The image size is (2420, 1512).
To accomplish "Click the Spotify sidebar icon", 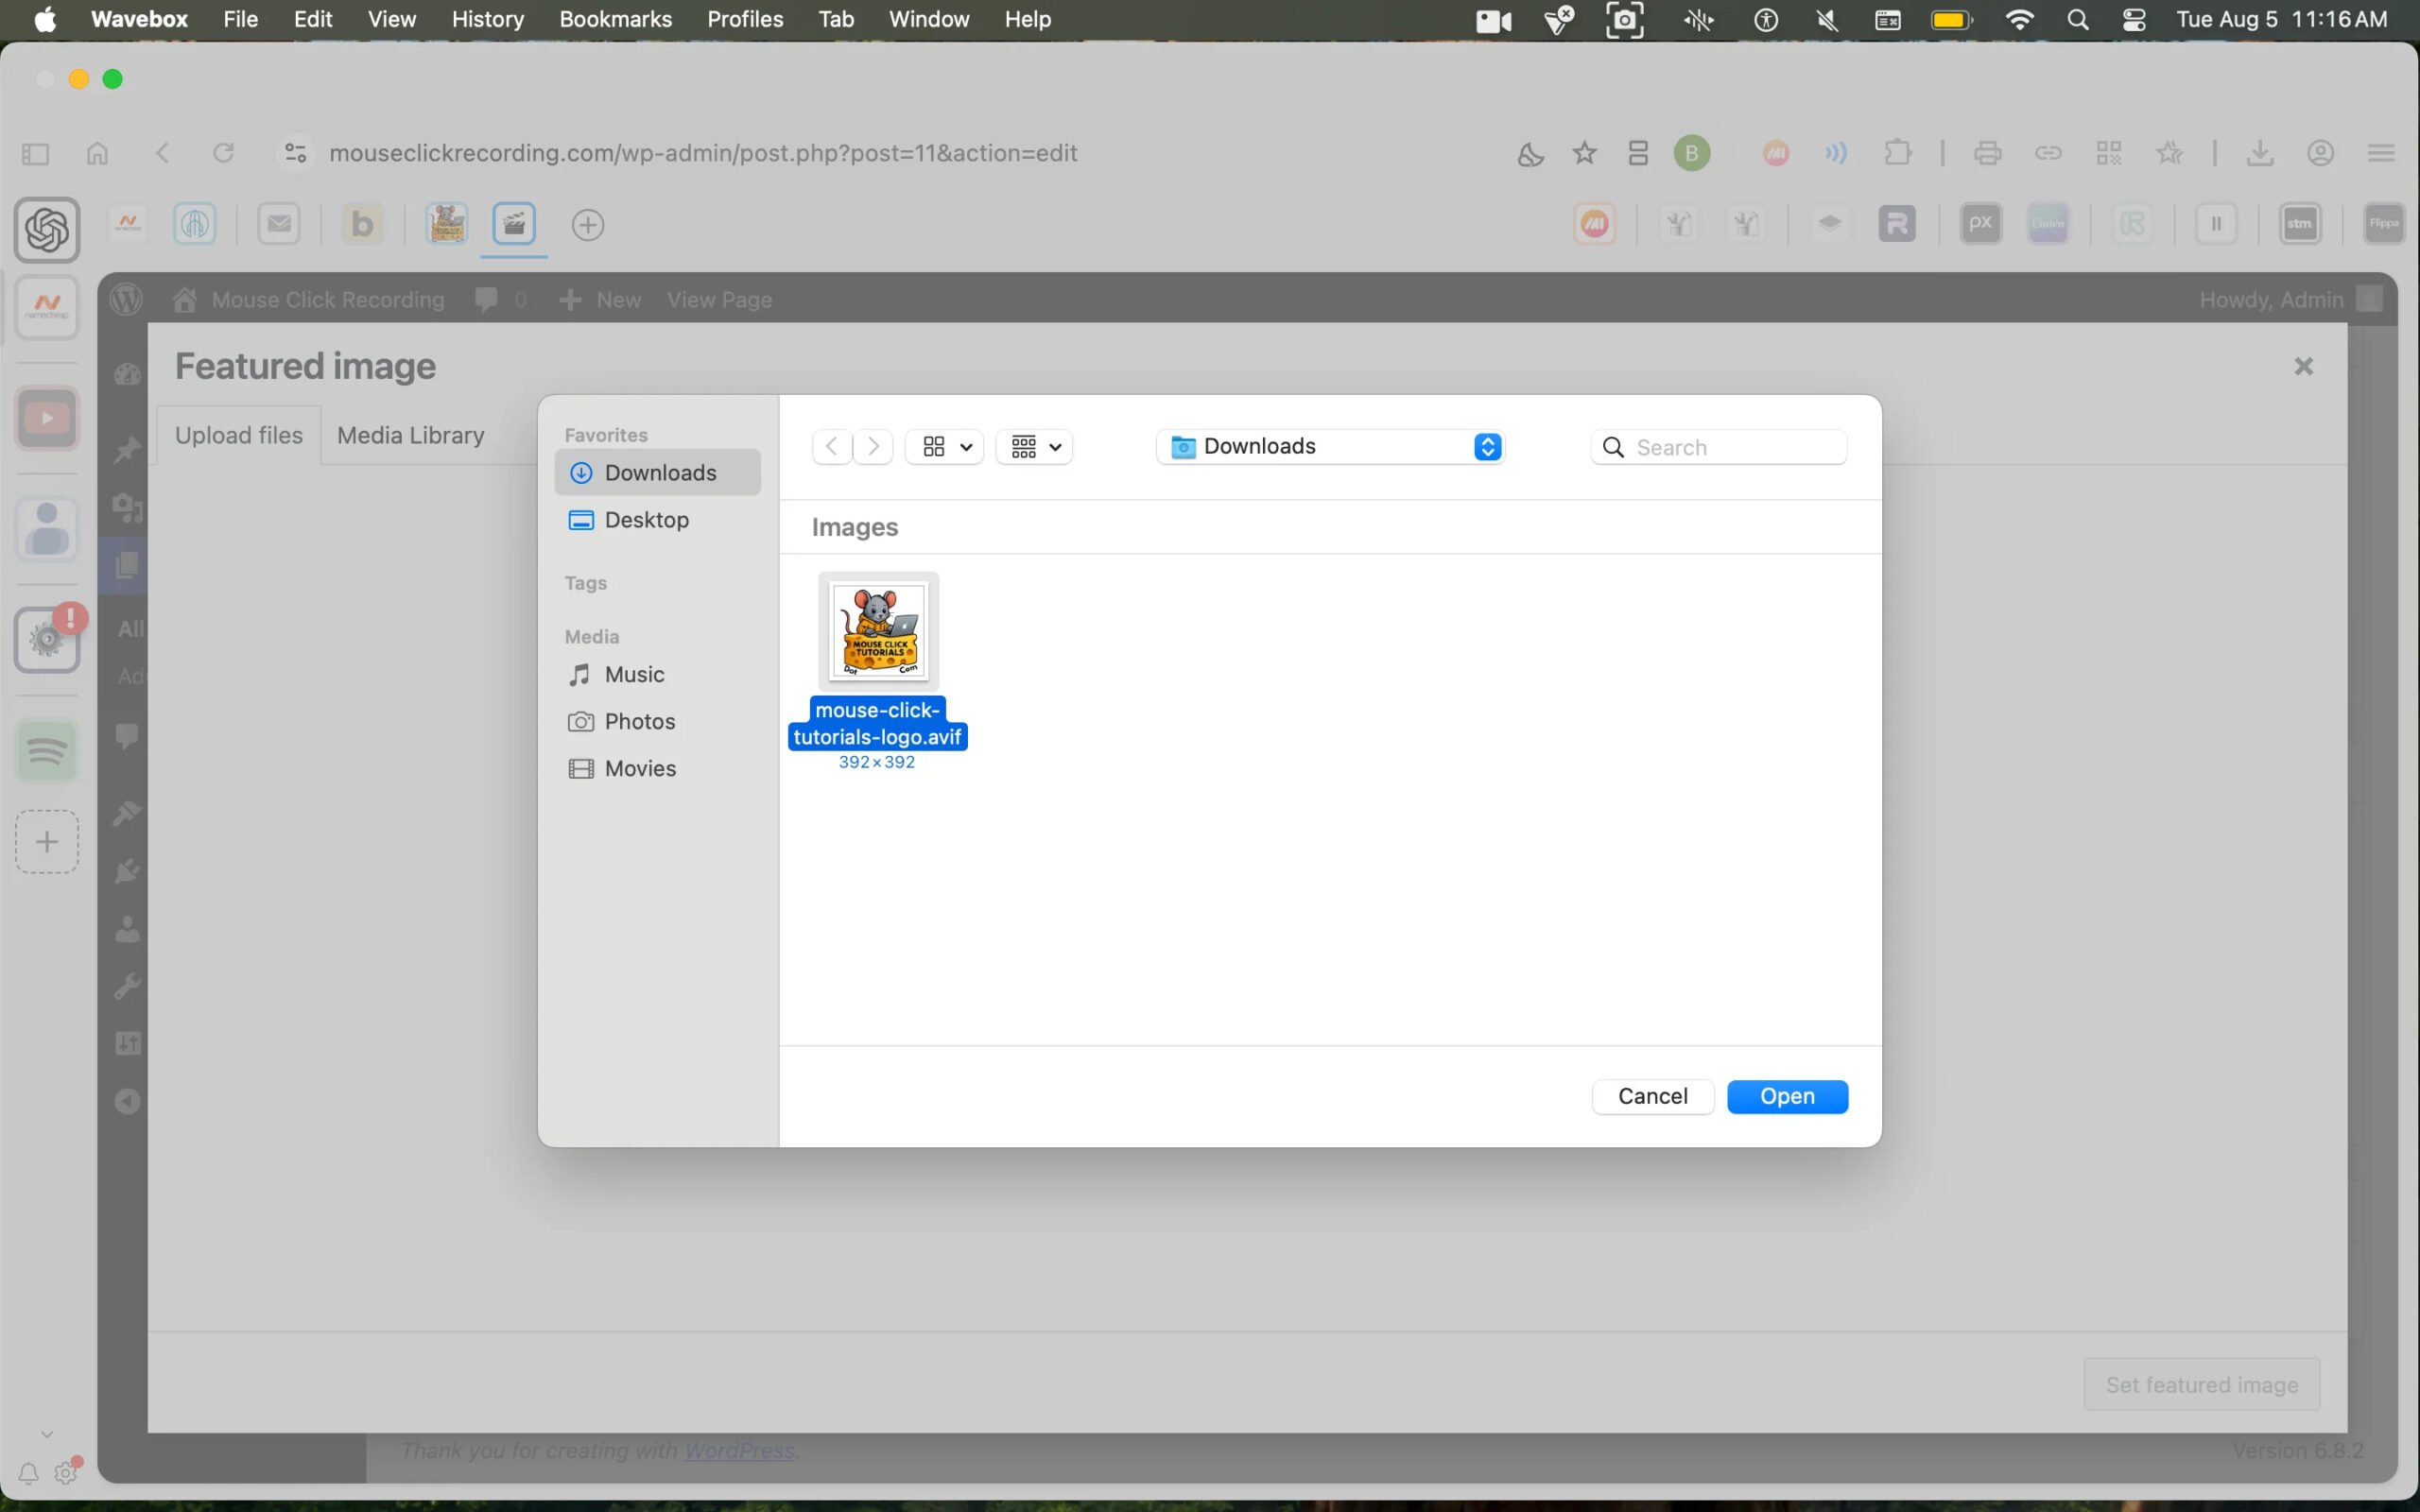I will pyautogui.click(x=47, y=750).
